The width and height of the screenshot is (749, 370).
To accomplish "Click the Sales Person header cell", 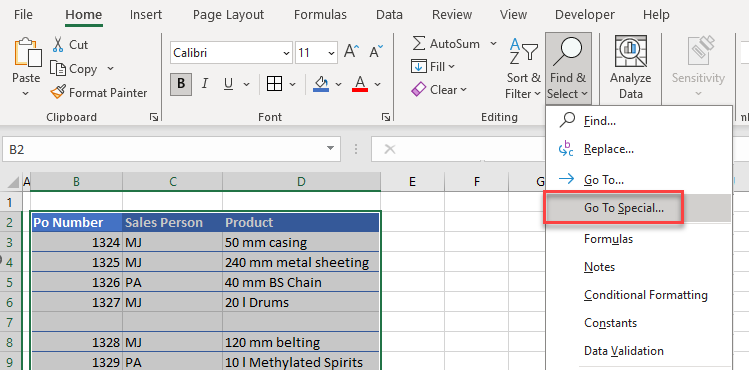I will point(172,222).
